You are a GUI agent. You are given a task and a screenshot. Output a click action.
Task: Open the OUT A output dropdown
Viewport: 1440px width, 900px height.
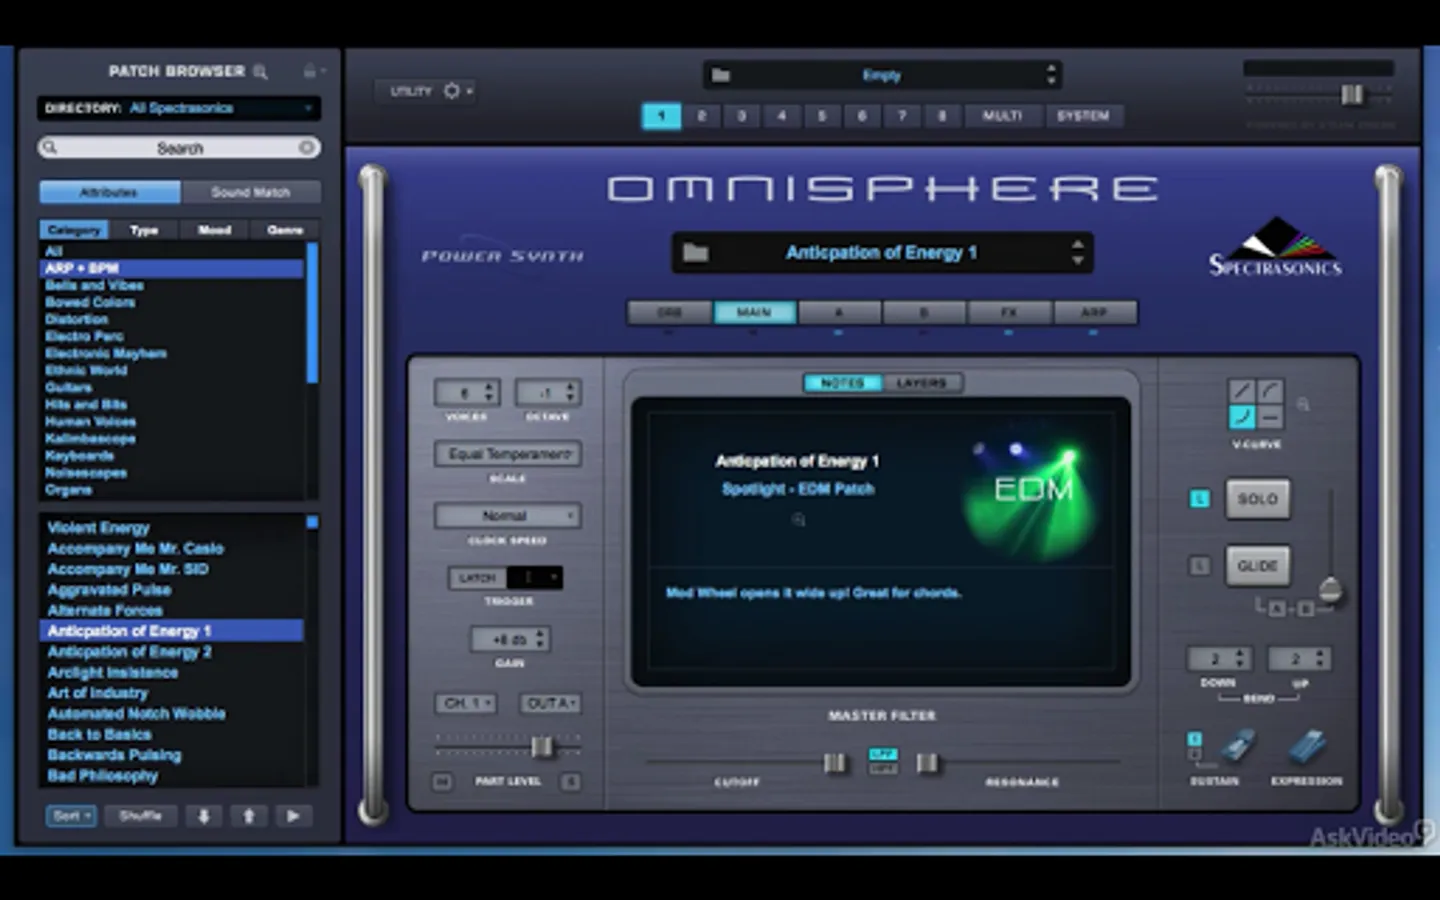pos(550,704)
